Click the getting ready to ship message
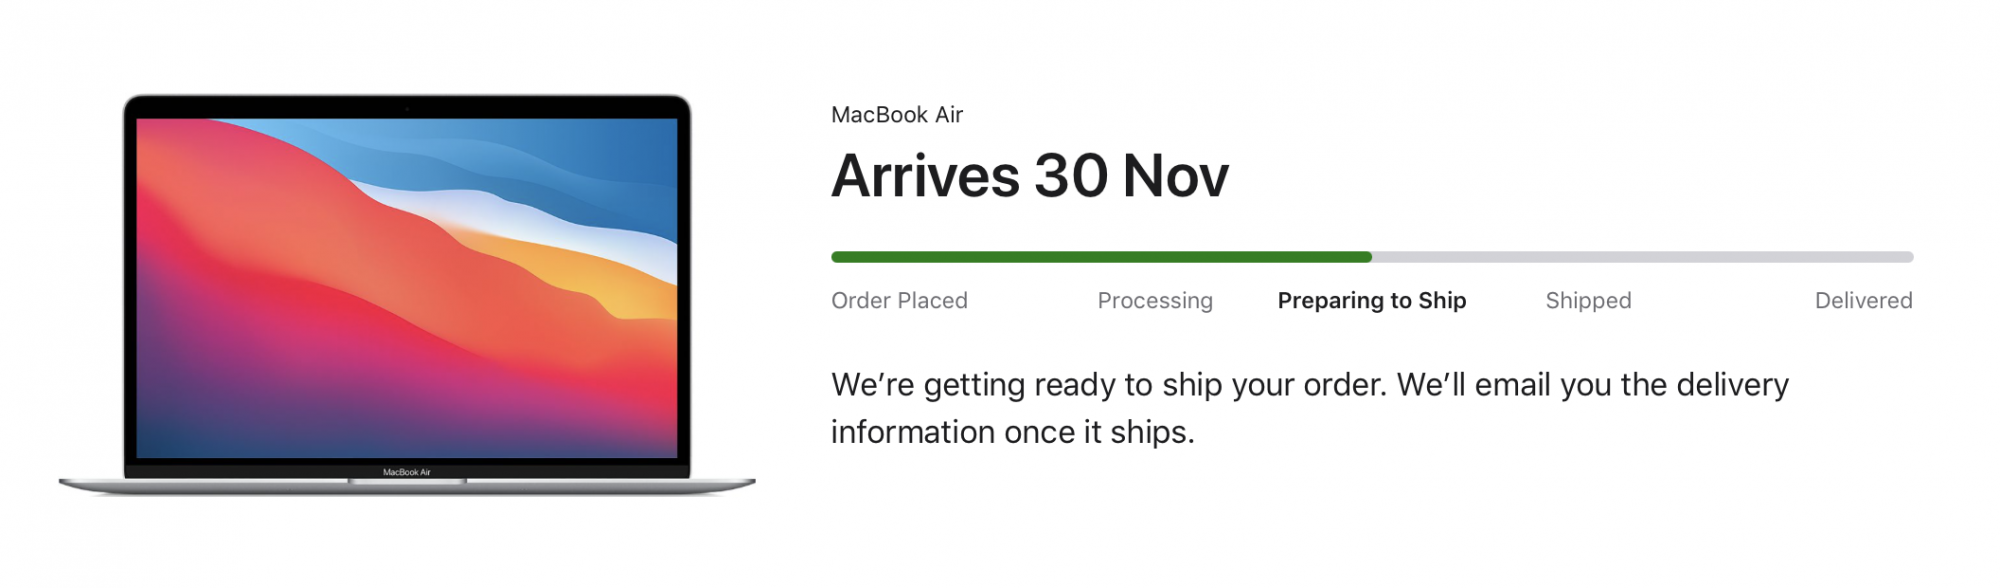Viewport: 2000px width, 588px height. (x=1310, y=408)
